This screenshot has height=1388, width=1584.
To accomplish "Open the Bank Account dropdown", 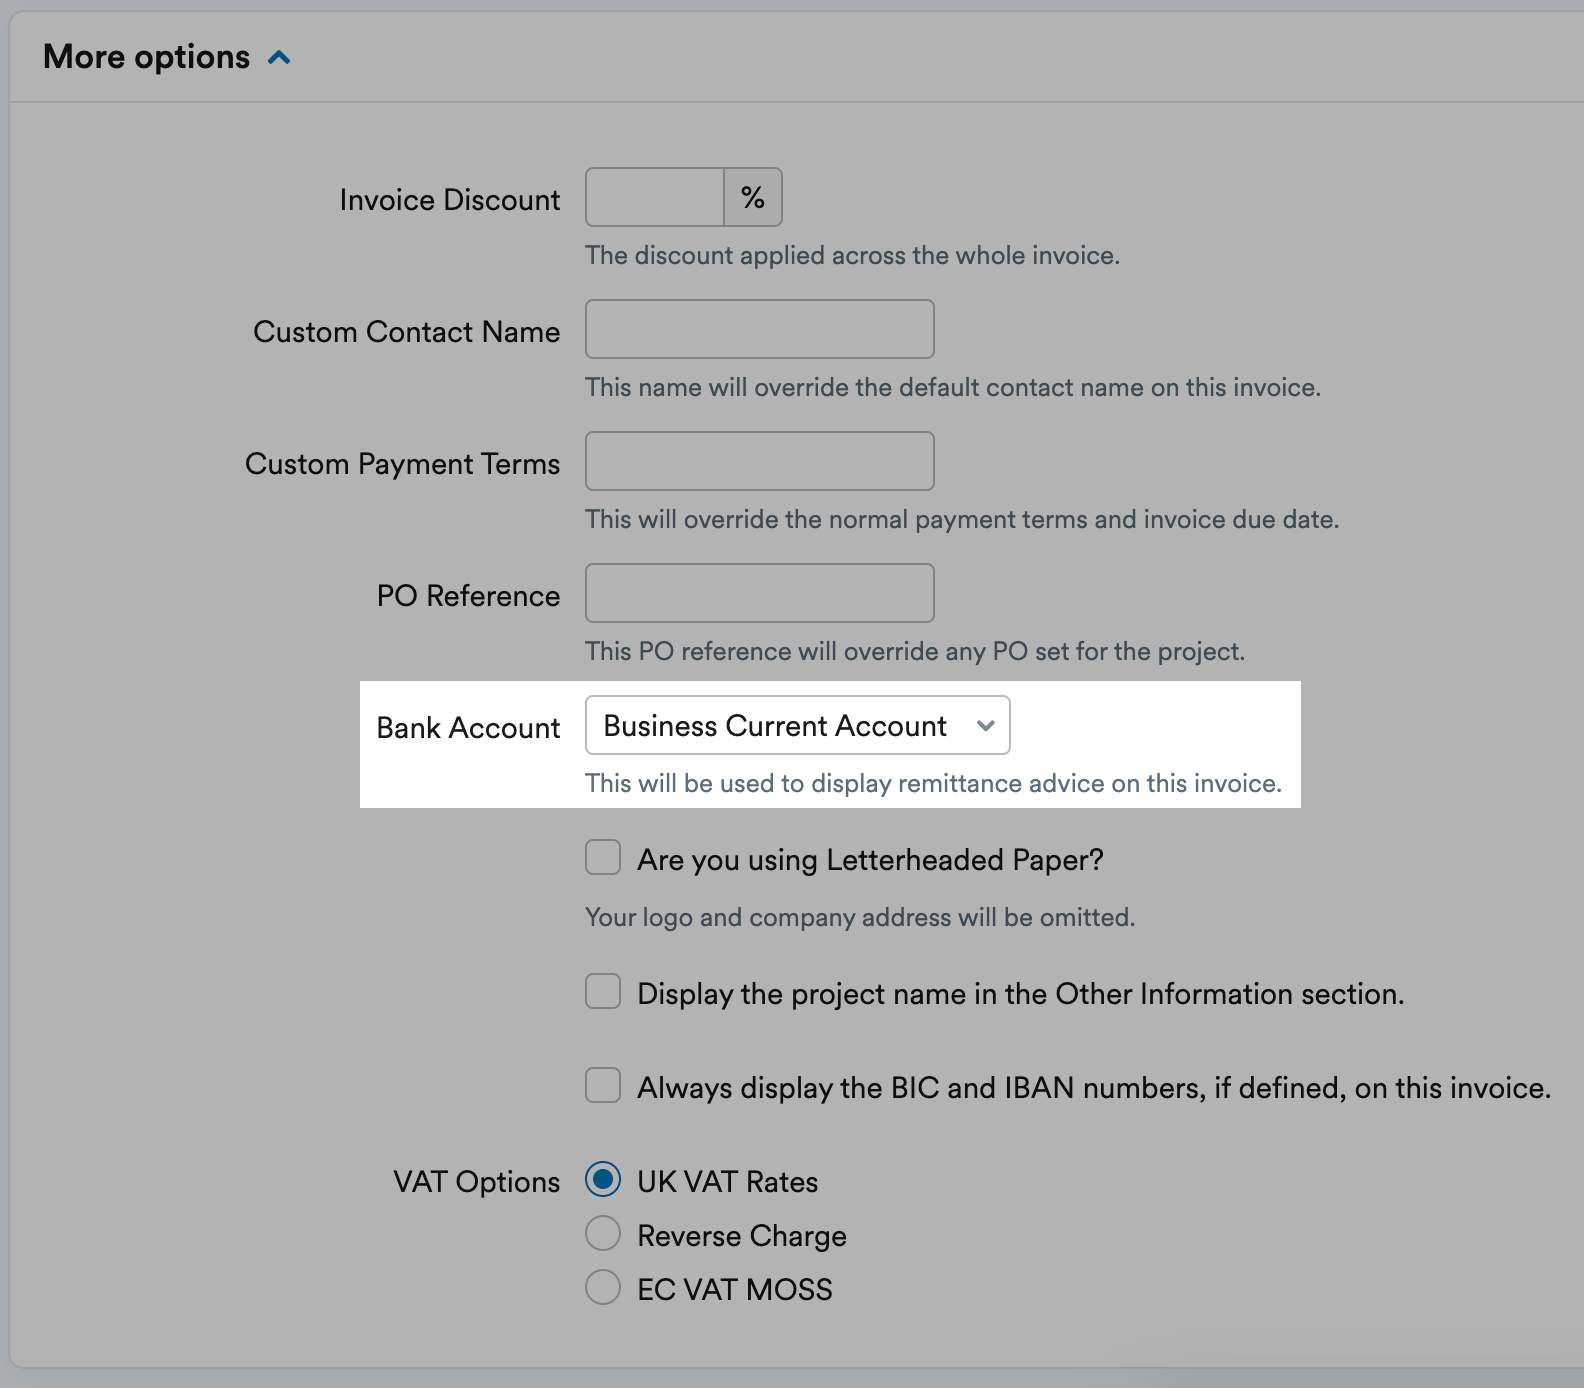I will tap(797, 725).
